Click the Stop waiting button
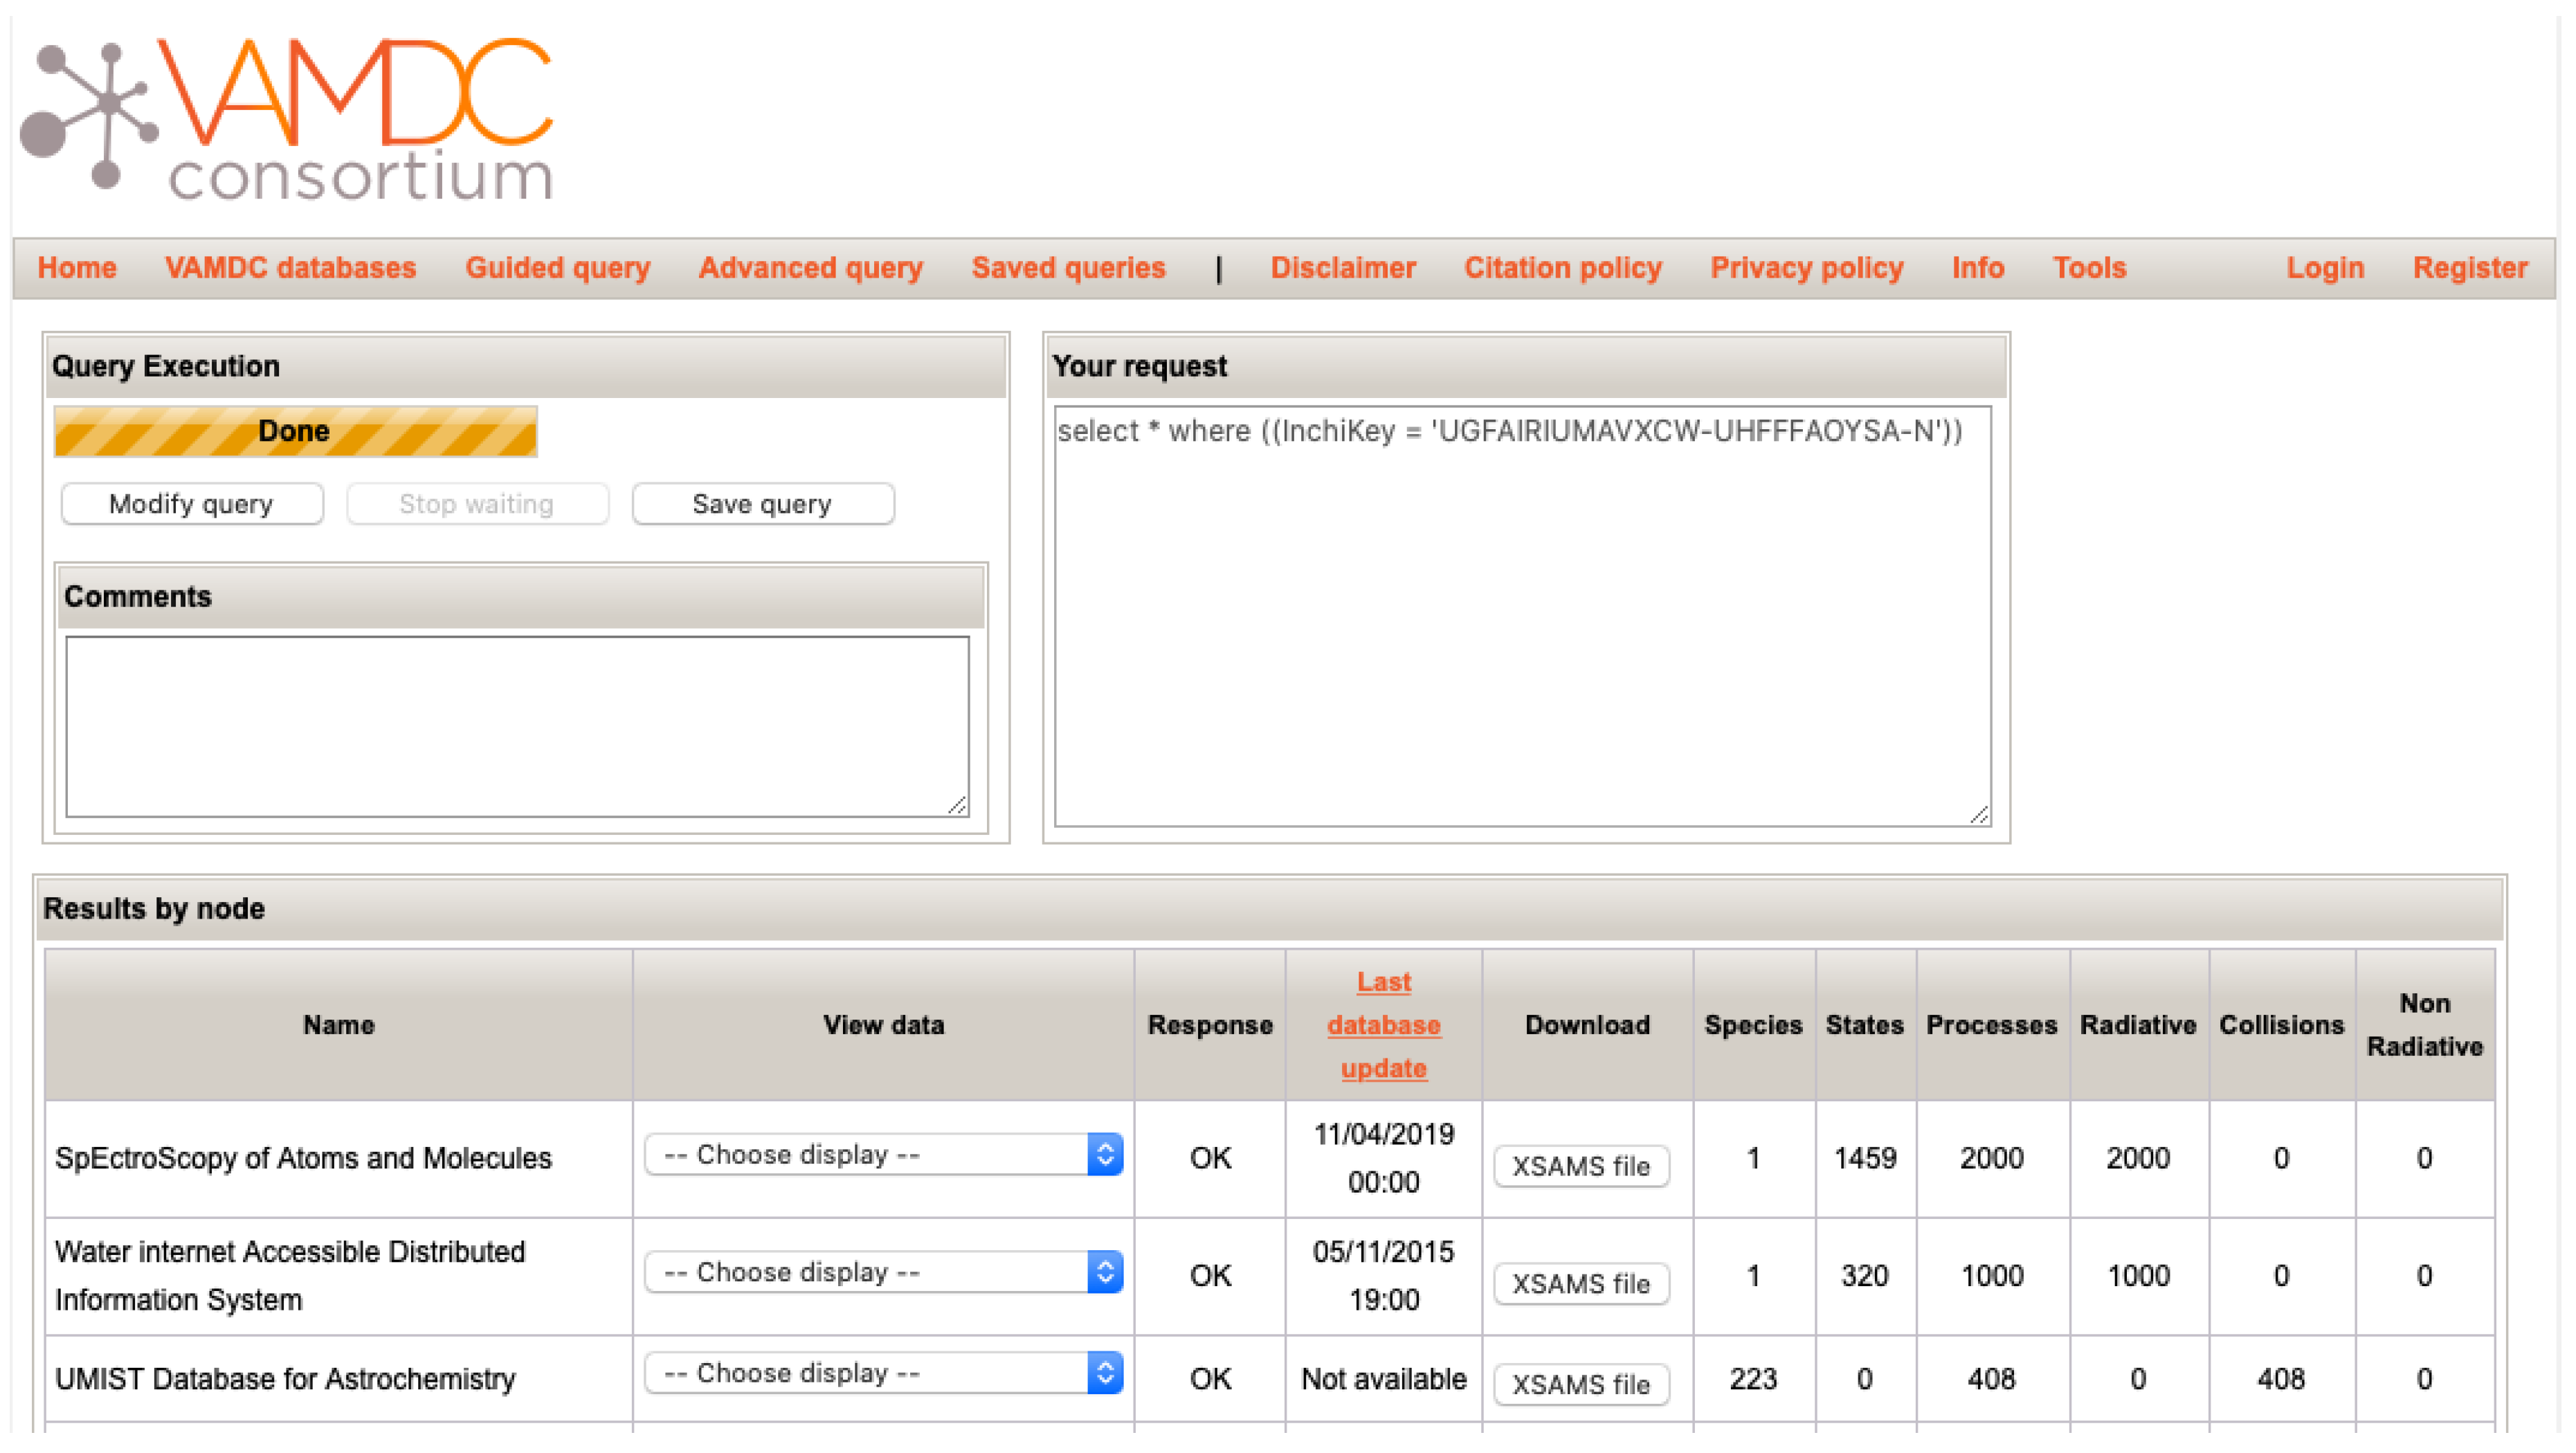The height and width of the screenshot is (1453, 2576). [x=477, y=504]
